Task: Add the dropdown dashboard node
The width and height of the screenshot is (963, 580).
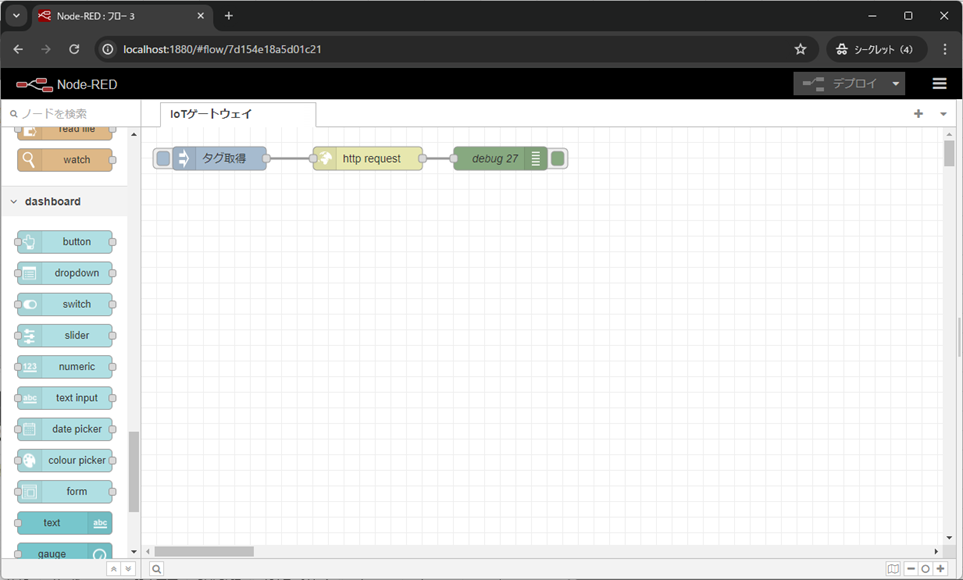Action: (x=65, y=273)
